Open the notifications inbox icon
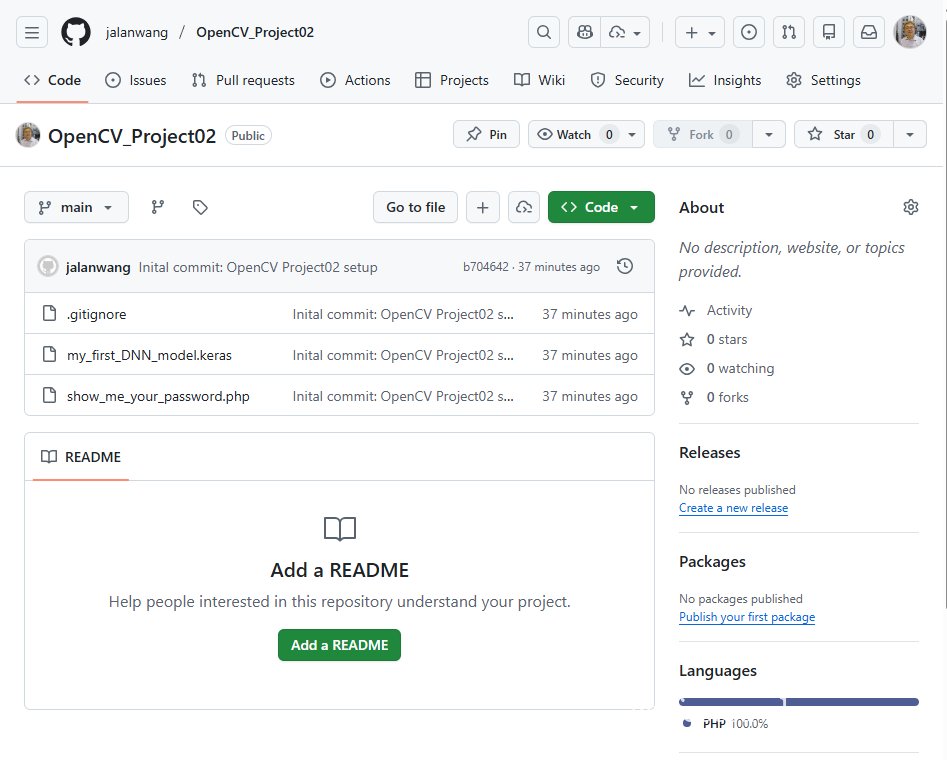947x760 pixels. tap(869, 32)
